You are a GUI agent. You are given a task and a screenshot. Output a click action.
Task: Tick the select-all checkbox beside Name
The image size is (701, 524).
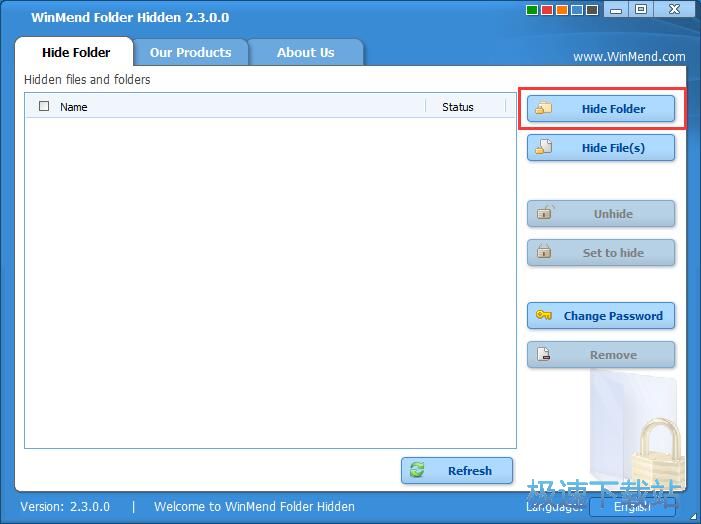(x=44, y=106)
